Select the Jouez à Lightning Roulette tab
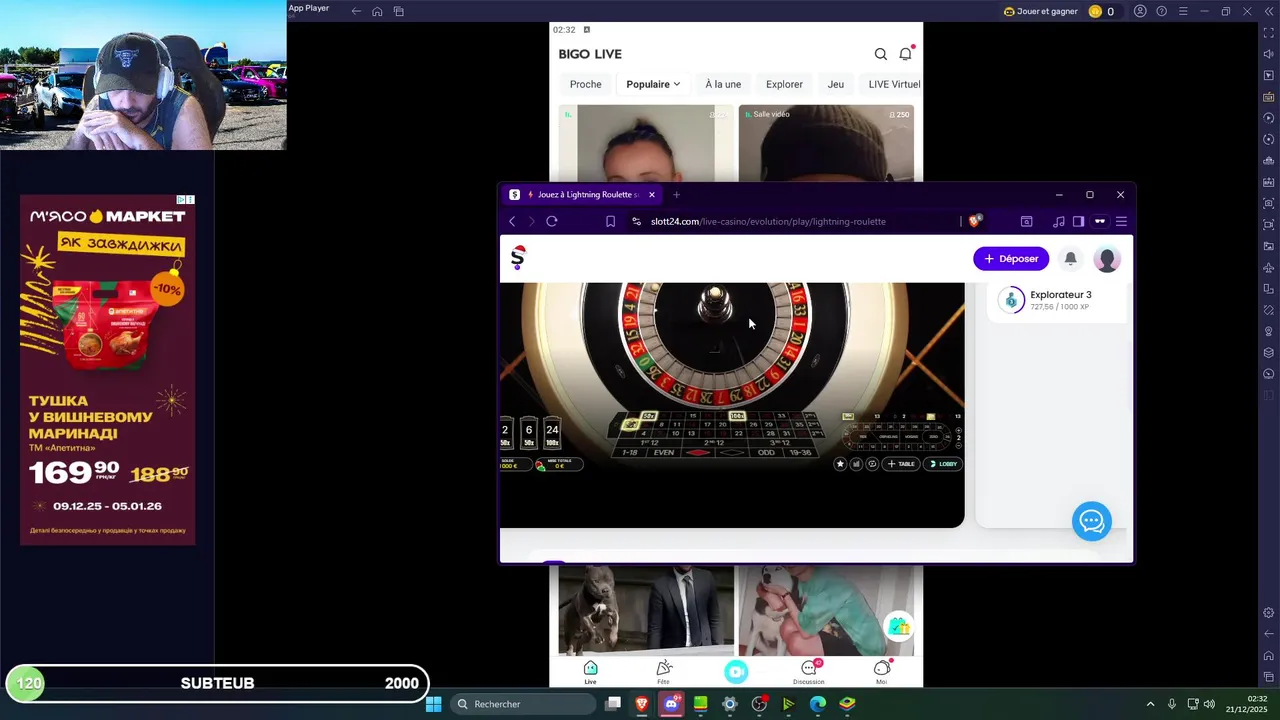This screenshot has width=1280, height=720. tap(582, 195)
